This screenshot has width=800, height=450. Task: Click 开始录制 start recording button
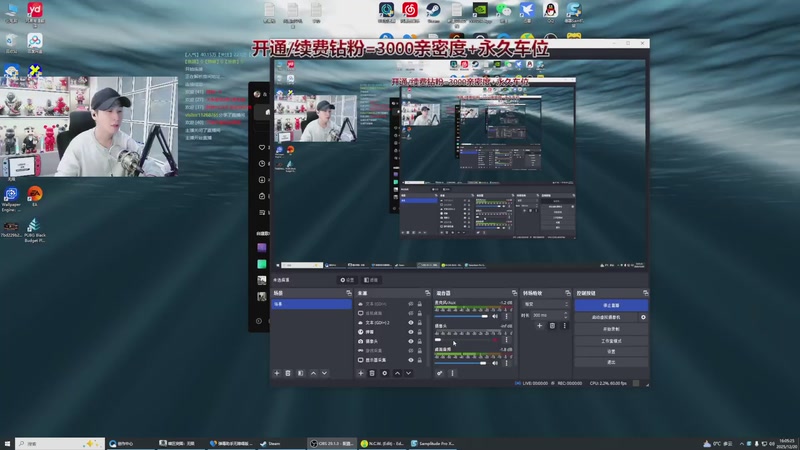[611, 329]
